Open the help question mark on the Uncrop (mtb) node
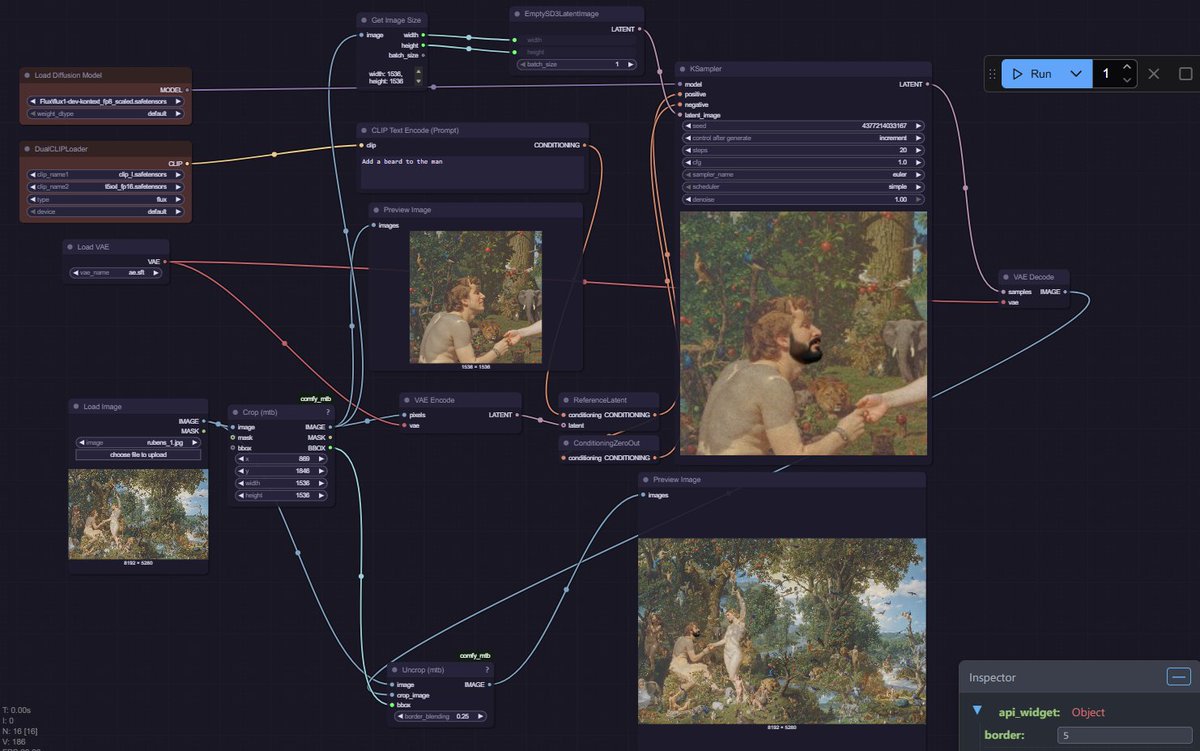 click(487, 669)
